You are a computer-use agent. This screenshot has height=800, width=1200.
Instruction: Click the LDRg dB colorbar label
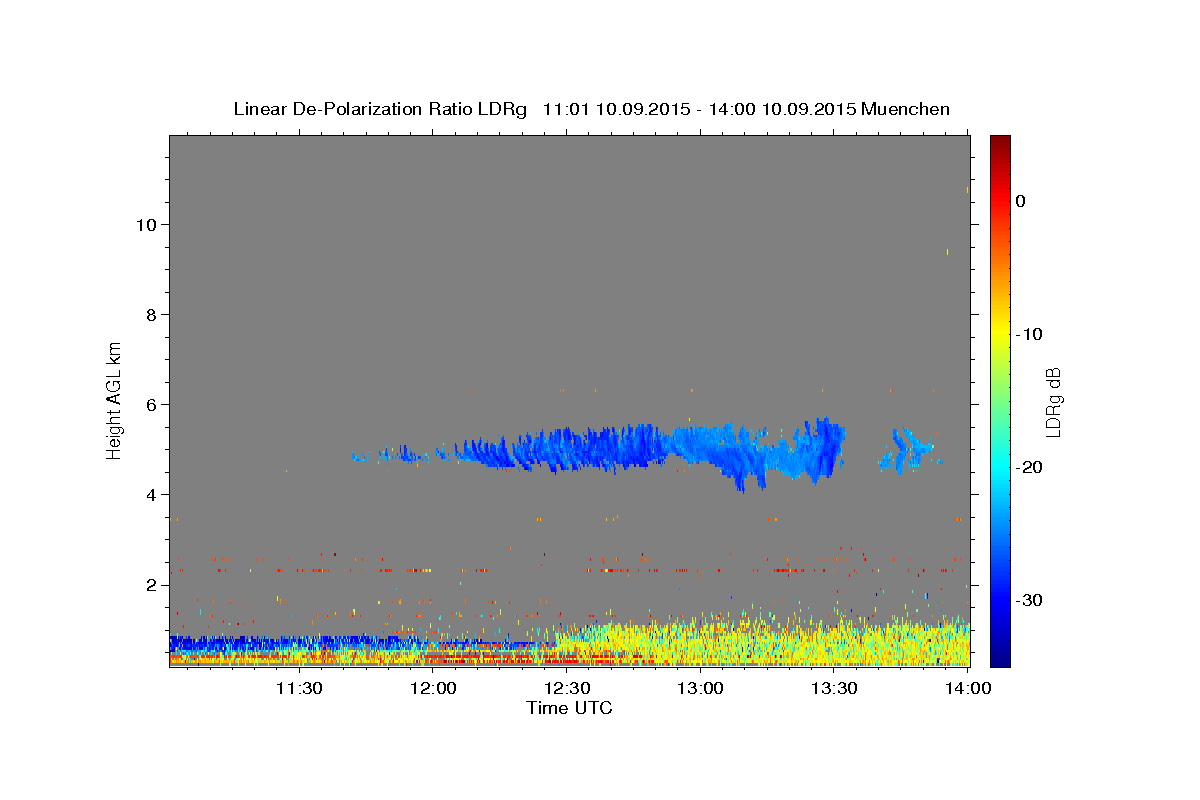pos(1053,402)
